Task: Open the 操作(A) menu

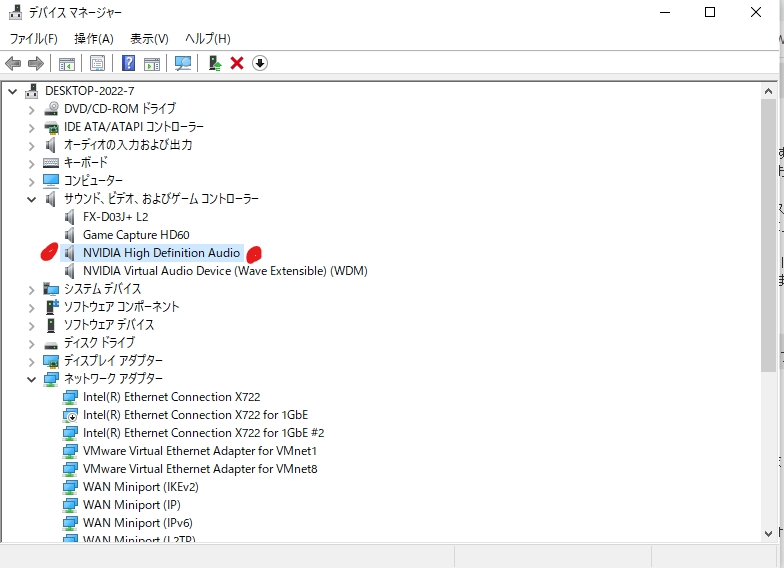Action: click(x=94, y=38)
